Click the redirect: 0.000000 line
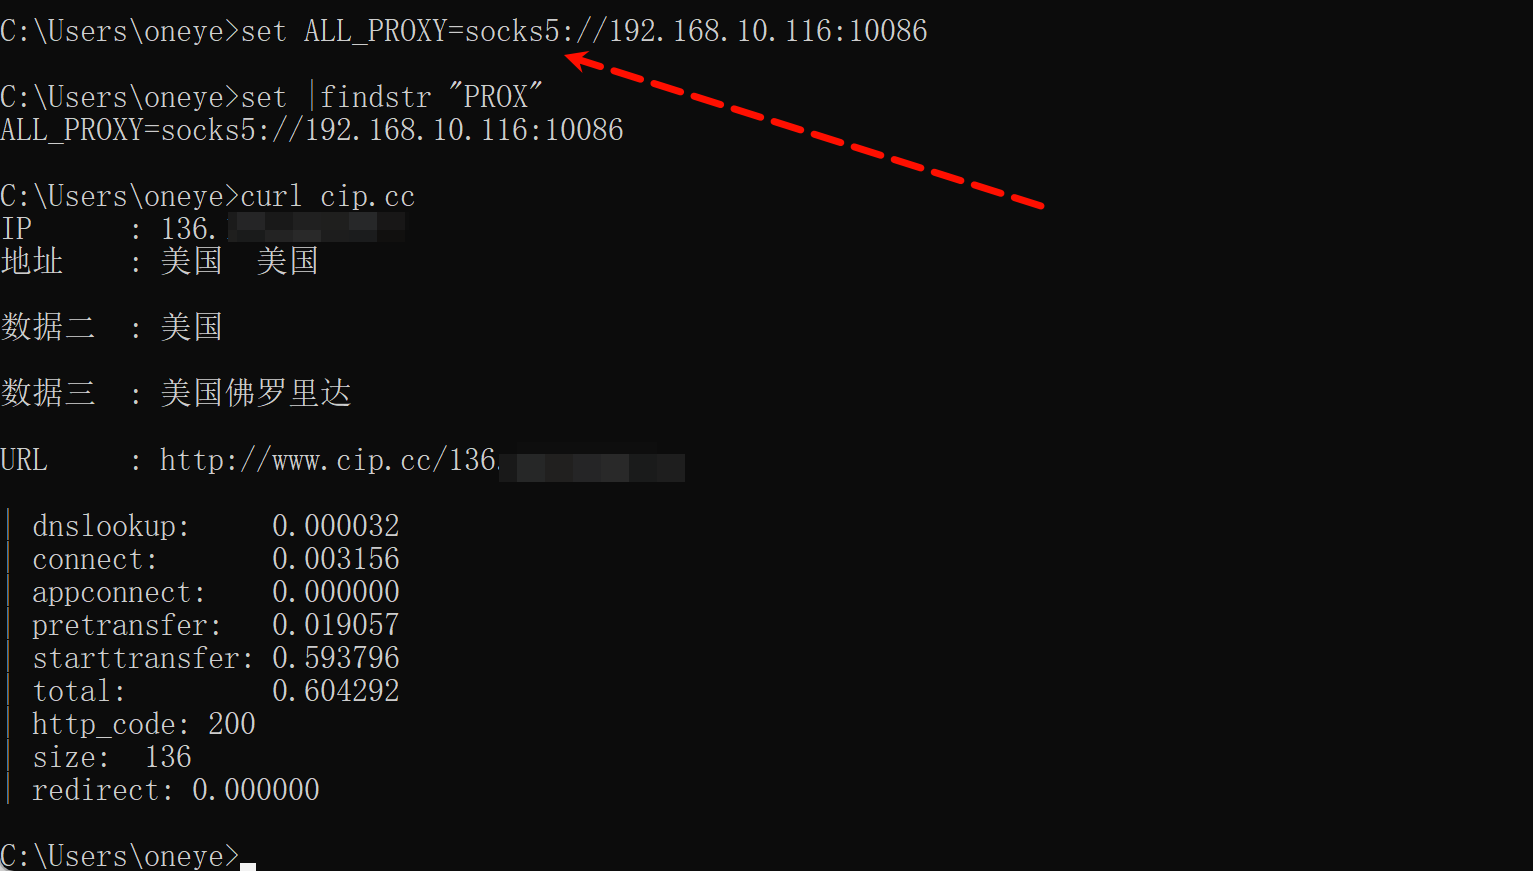This screenshot has height=871, width=1533. tap(176, 790)
